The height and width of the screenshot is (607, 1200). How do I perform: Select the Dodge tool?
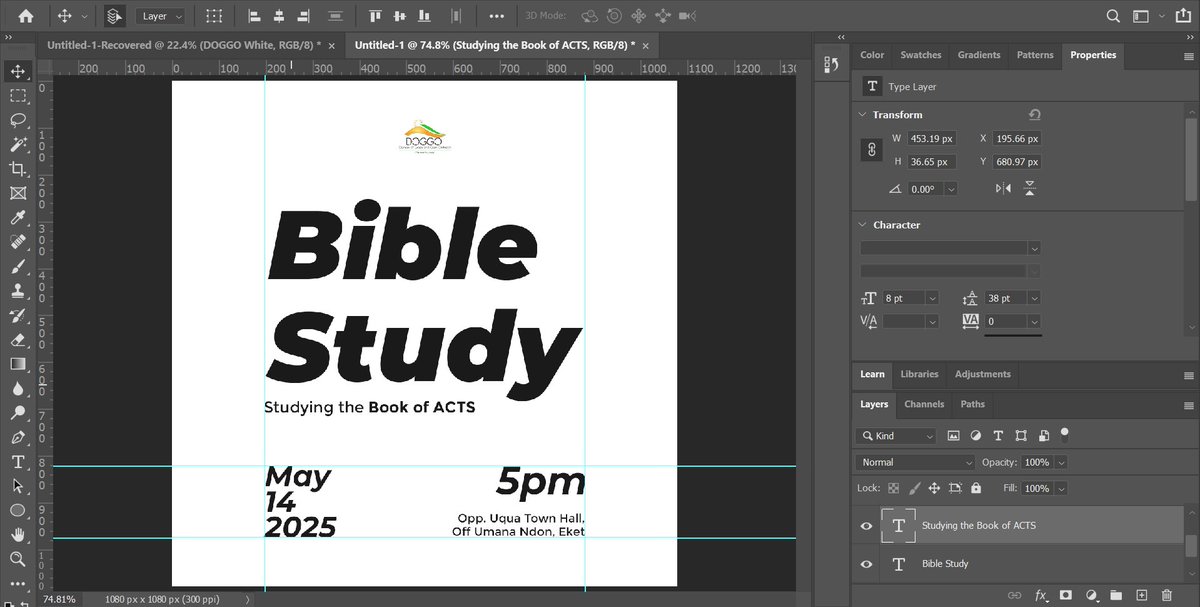(18, 413)
